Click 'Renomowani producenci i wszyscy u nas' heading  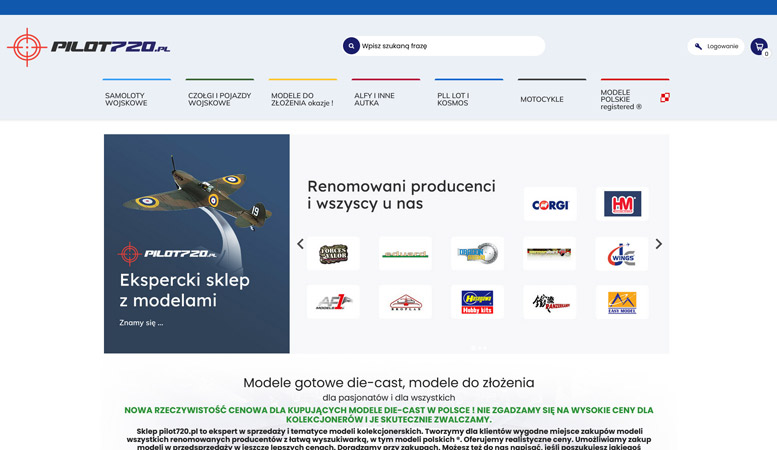tap(401, 195)
